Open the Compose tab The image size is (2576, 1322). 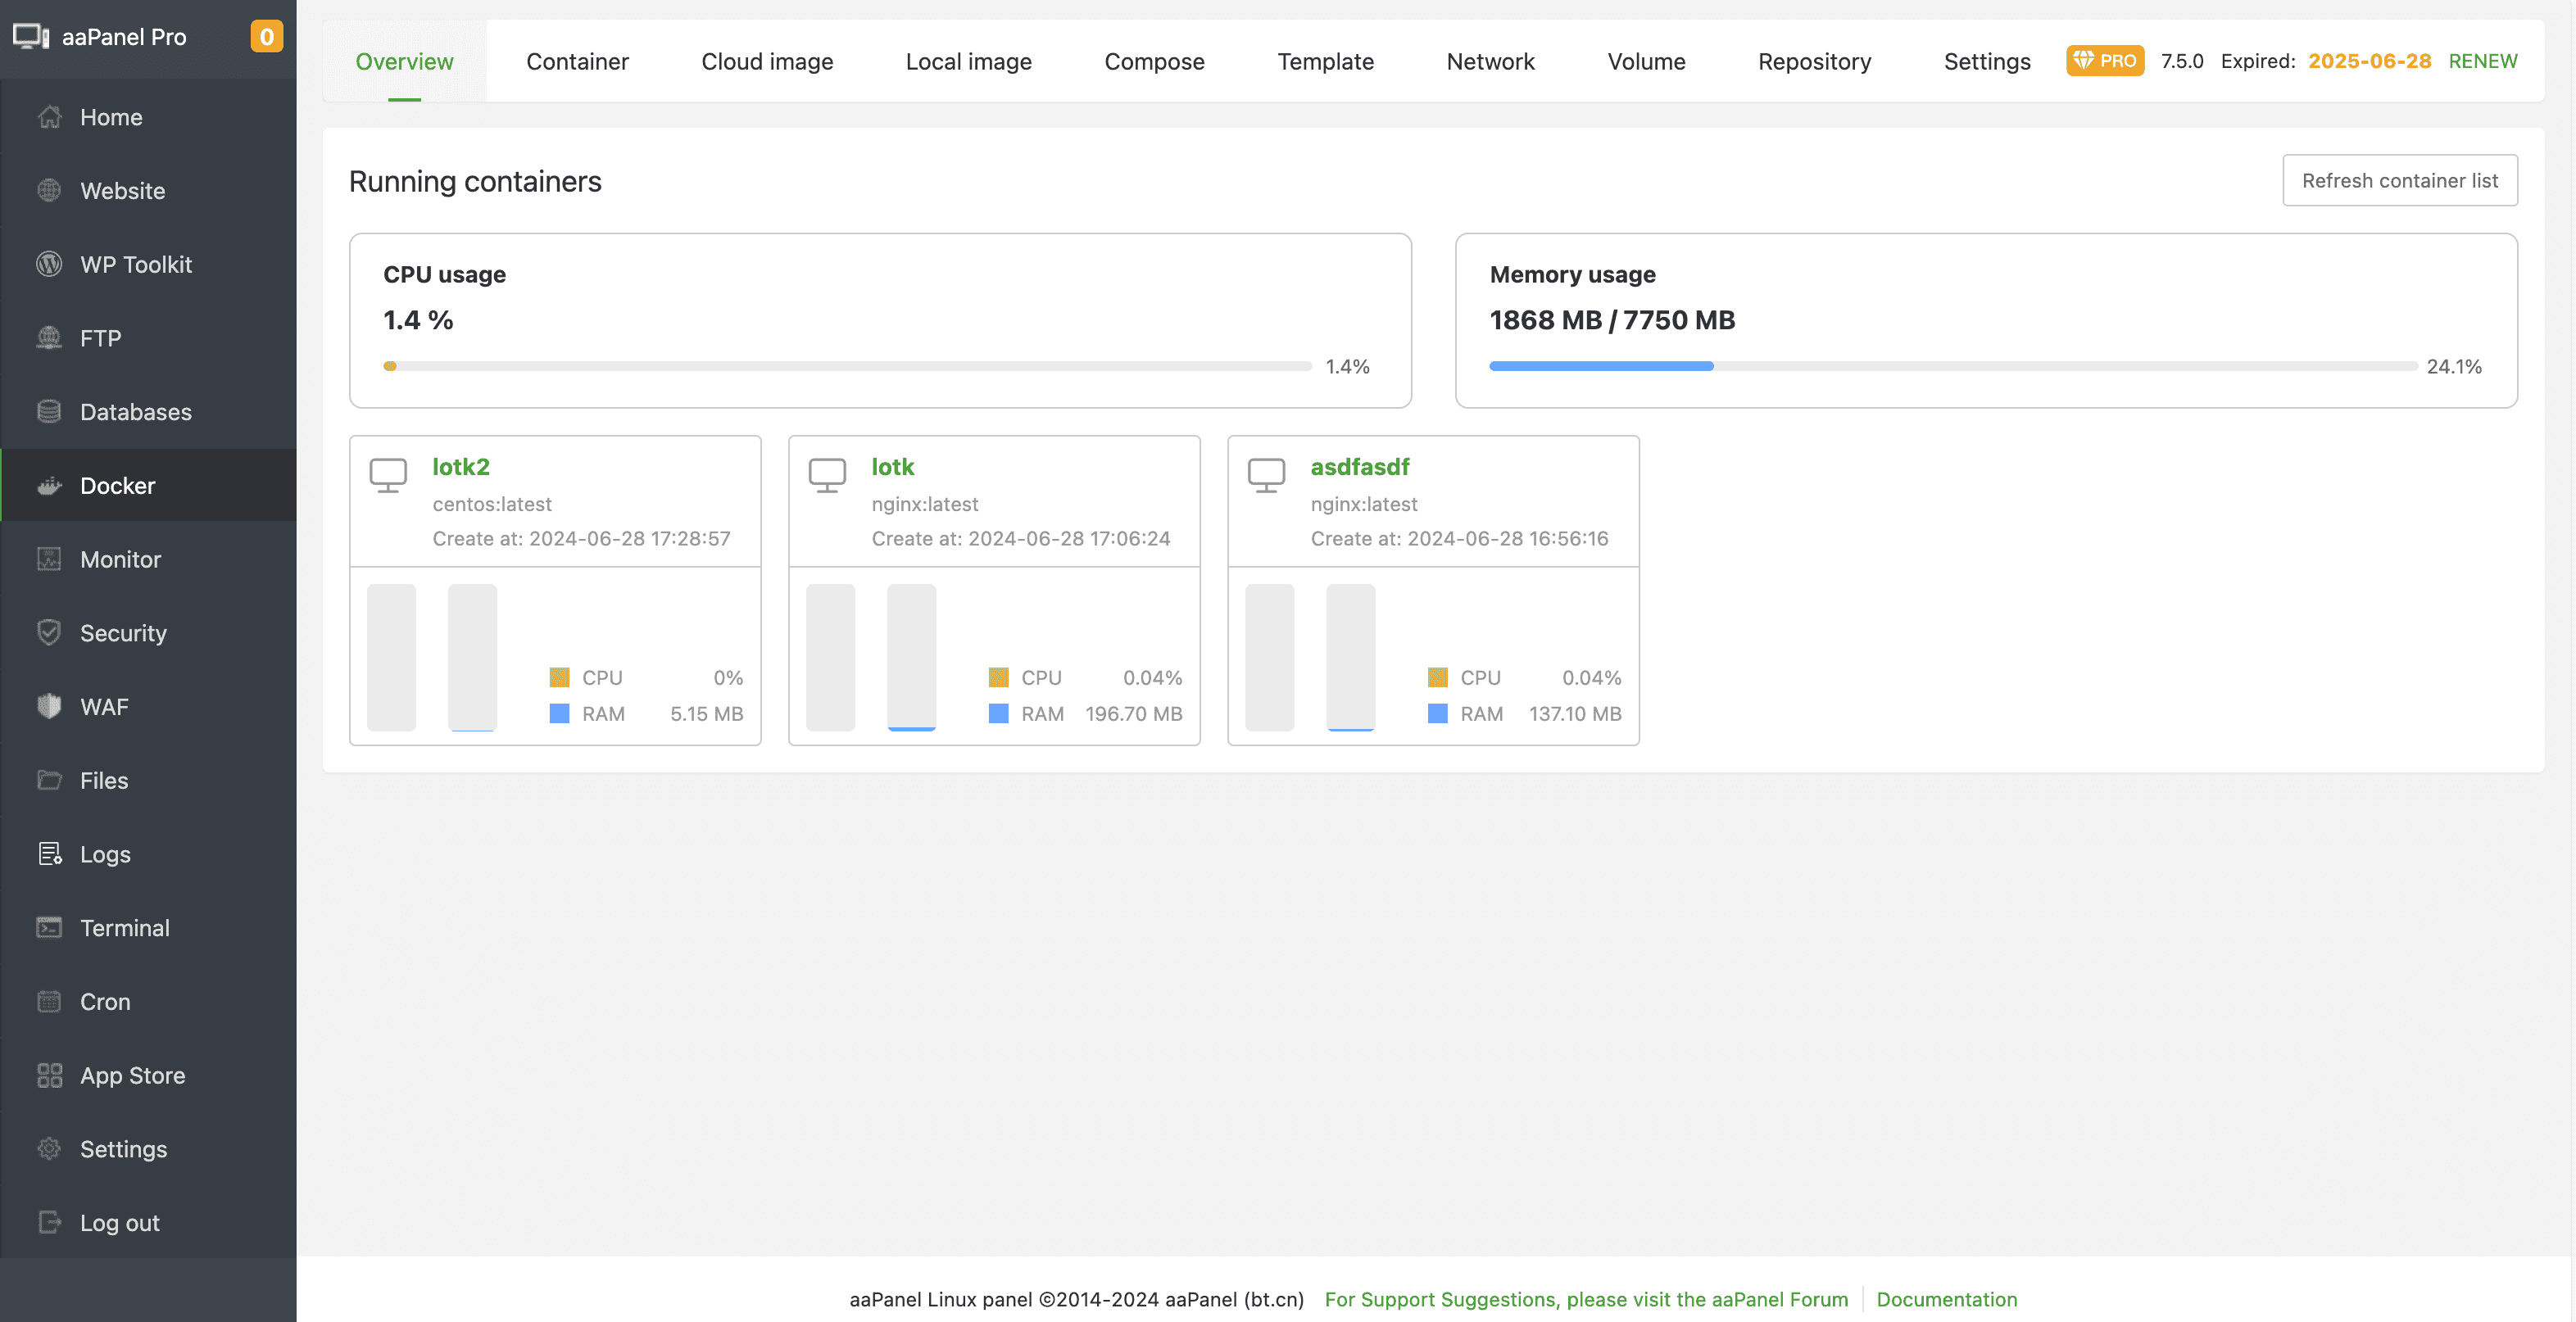(1154, 61)
